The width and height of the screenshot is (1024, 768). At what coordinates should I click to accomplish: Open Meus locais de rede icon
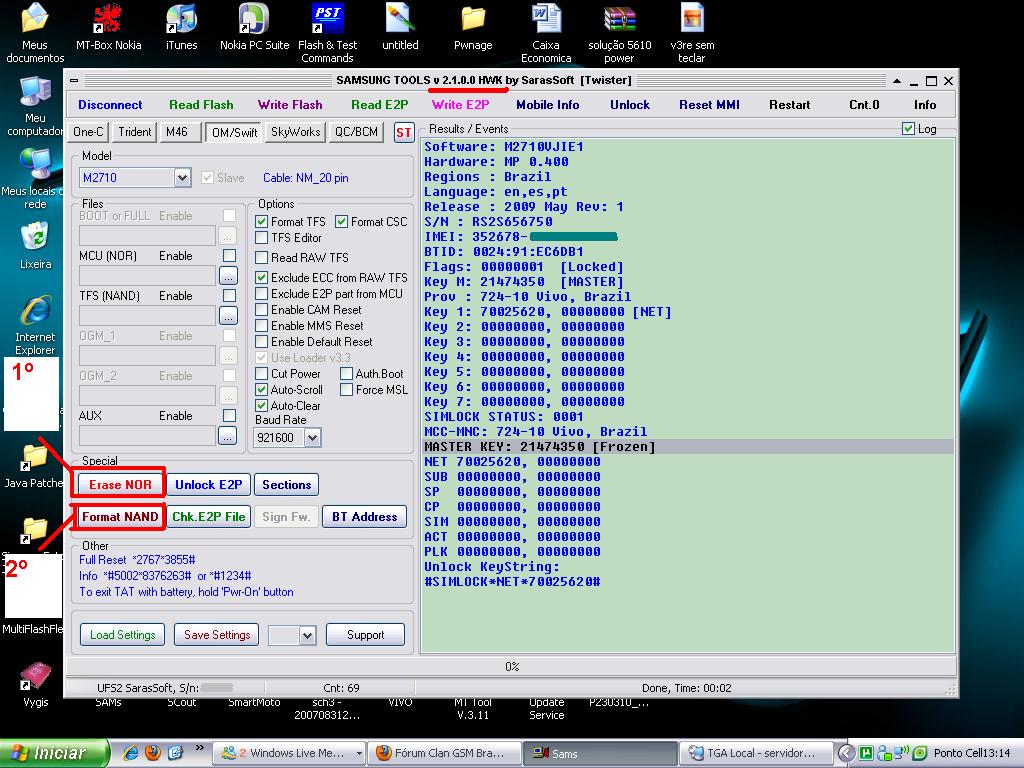pyautogui.click(x=35, y=178)
